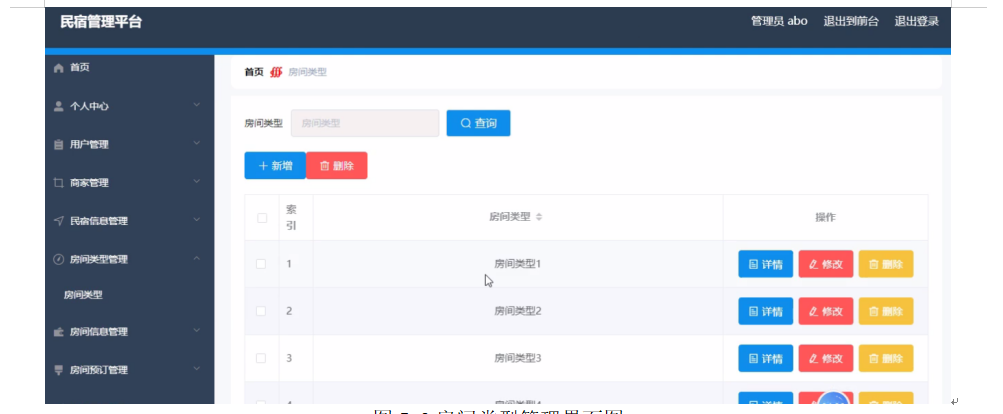Click the 首页 breadcrumb link
1003x414 pixels.
coord(254,72)
